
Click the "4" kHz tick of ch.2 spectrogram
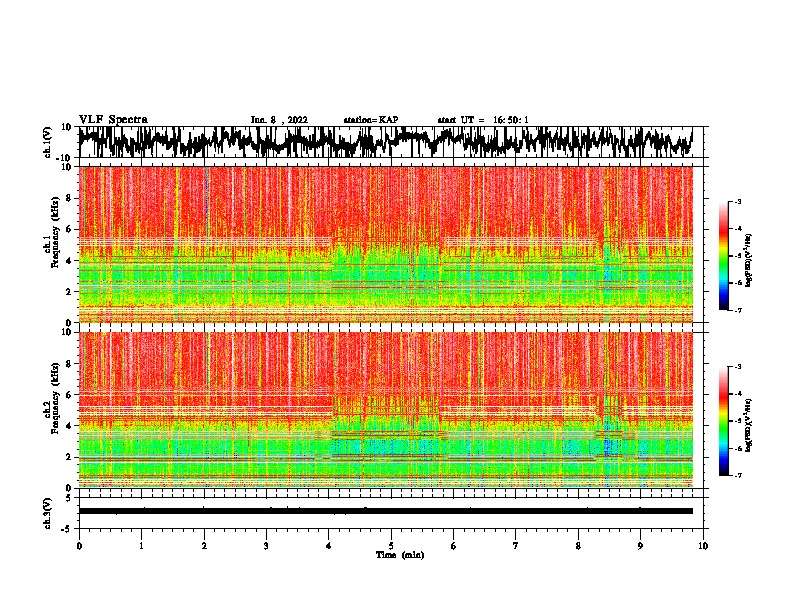click(x=69, y=426)
